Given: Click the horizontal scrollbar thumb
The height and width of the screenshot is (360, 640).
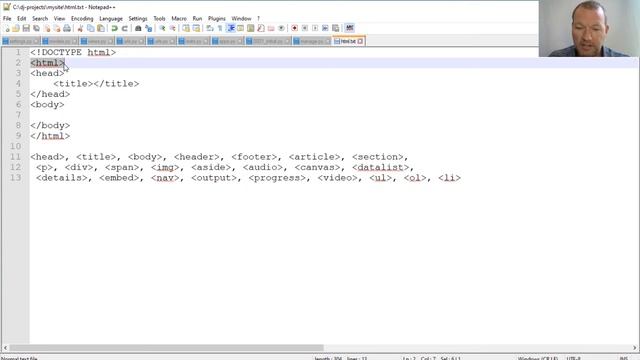Looking at the screenshot, I should click(166, 348).
